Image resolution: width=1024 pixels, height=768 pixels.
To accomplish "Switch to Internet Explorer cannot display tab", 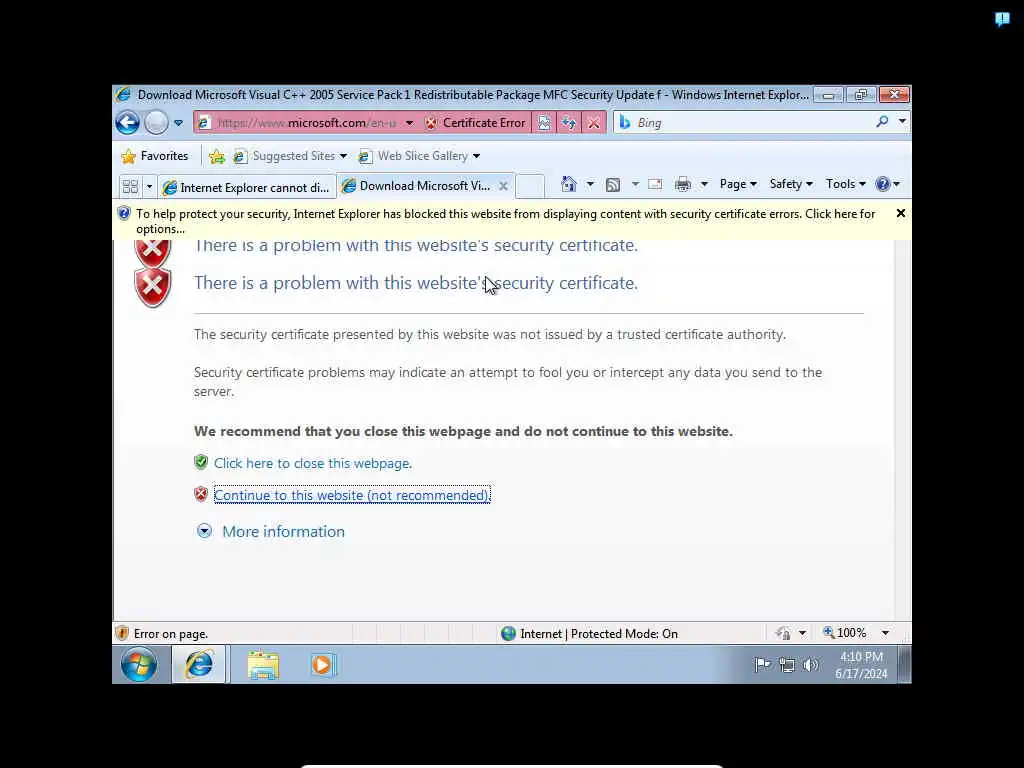I will [247, 187].
